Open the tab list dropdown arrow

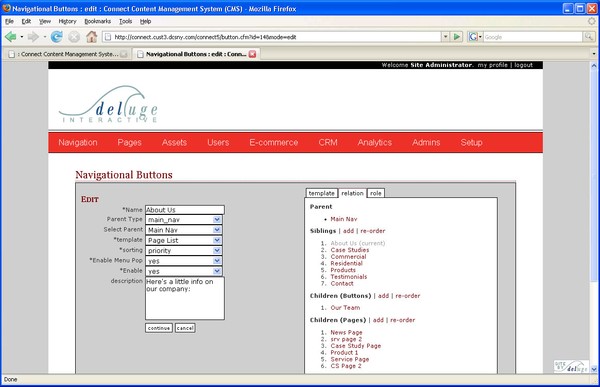[x=594, y=54]
